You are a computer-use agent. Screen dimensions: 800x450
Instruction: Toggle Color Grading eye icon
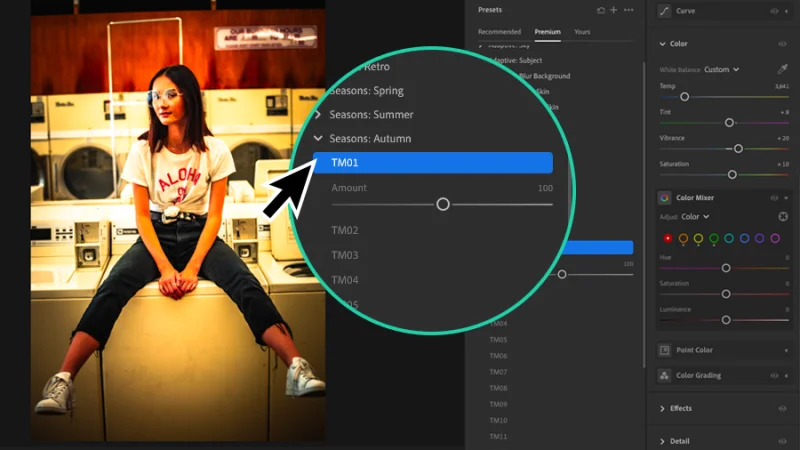pyautogui.click(x=774, y=376)
